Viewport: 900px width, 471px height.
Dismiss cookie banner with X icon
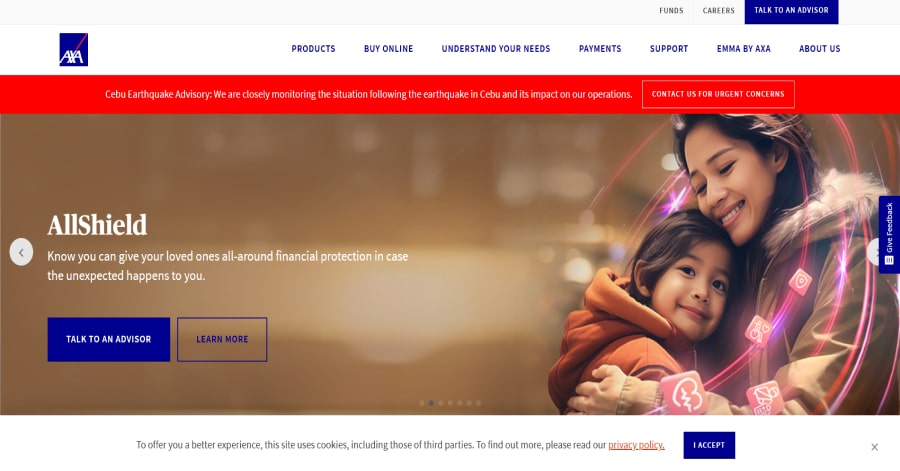point(874,447)
